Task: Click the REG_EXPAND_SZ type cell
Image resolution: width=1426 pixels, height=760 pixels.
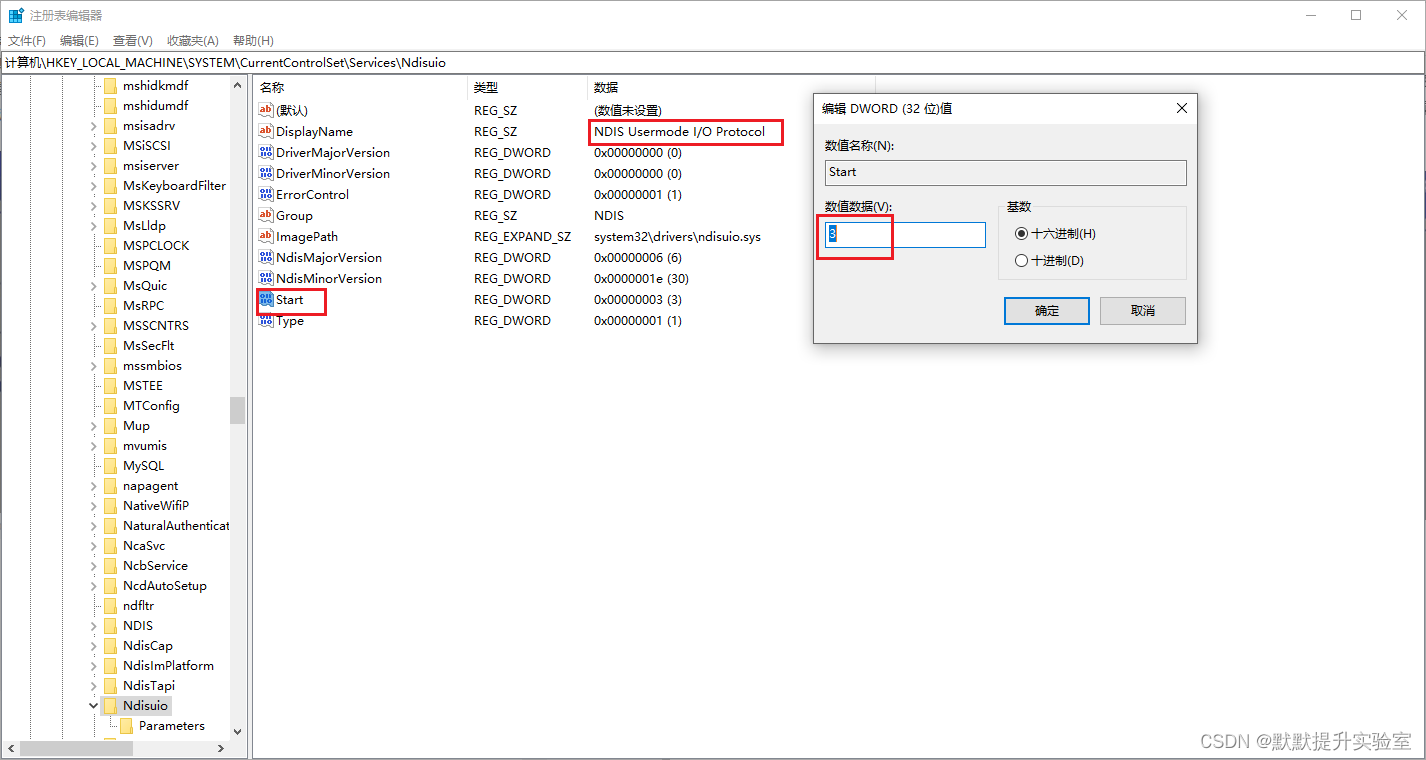Action: point(522,237)
